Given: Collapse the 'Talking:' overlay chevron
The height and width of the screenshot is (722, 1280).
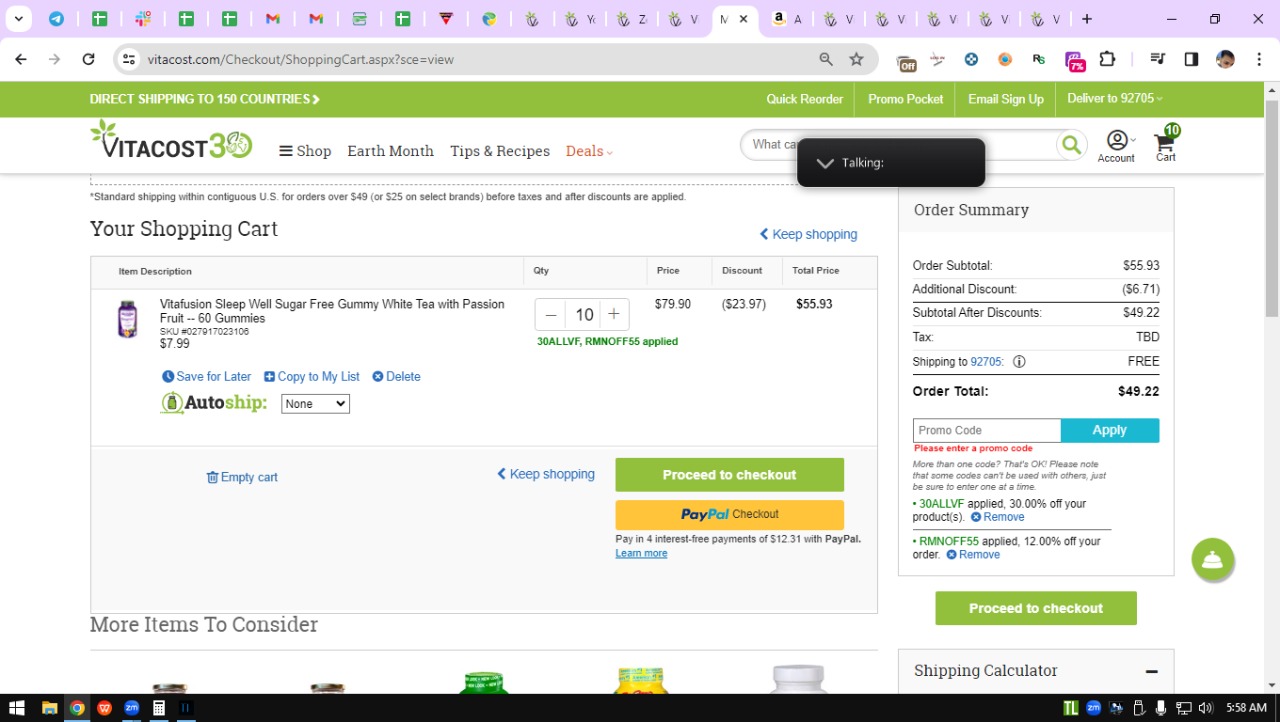Looking at the screenshot, I should coord(825,163).
